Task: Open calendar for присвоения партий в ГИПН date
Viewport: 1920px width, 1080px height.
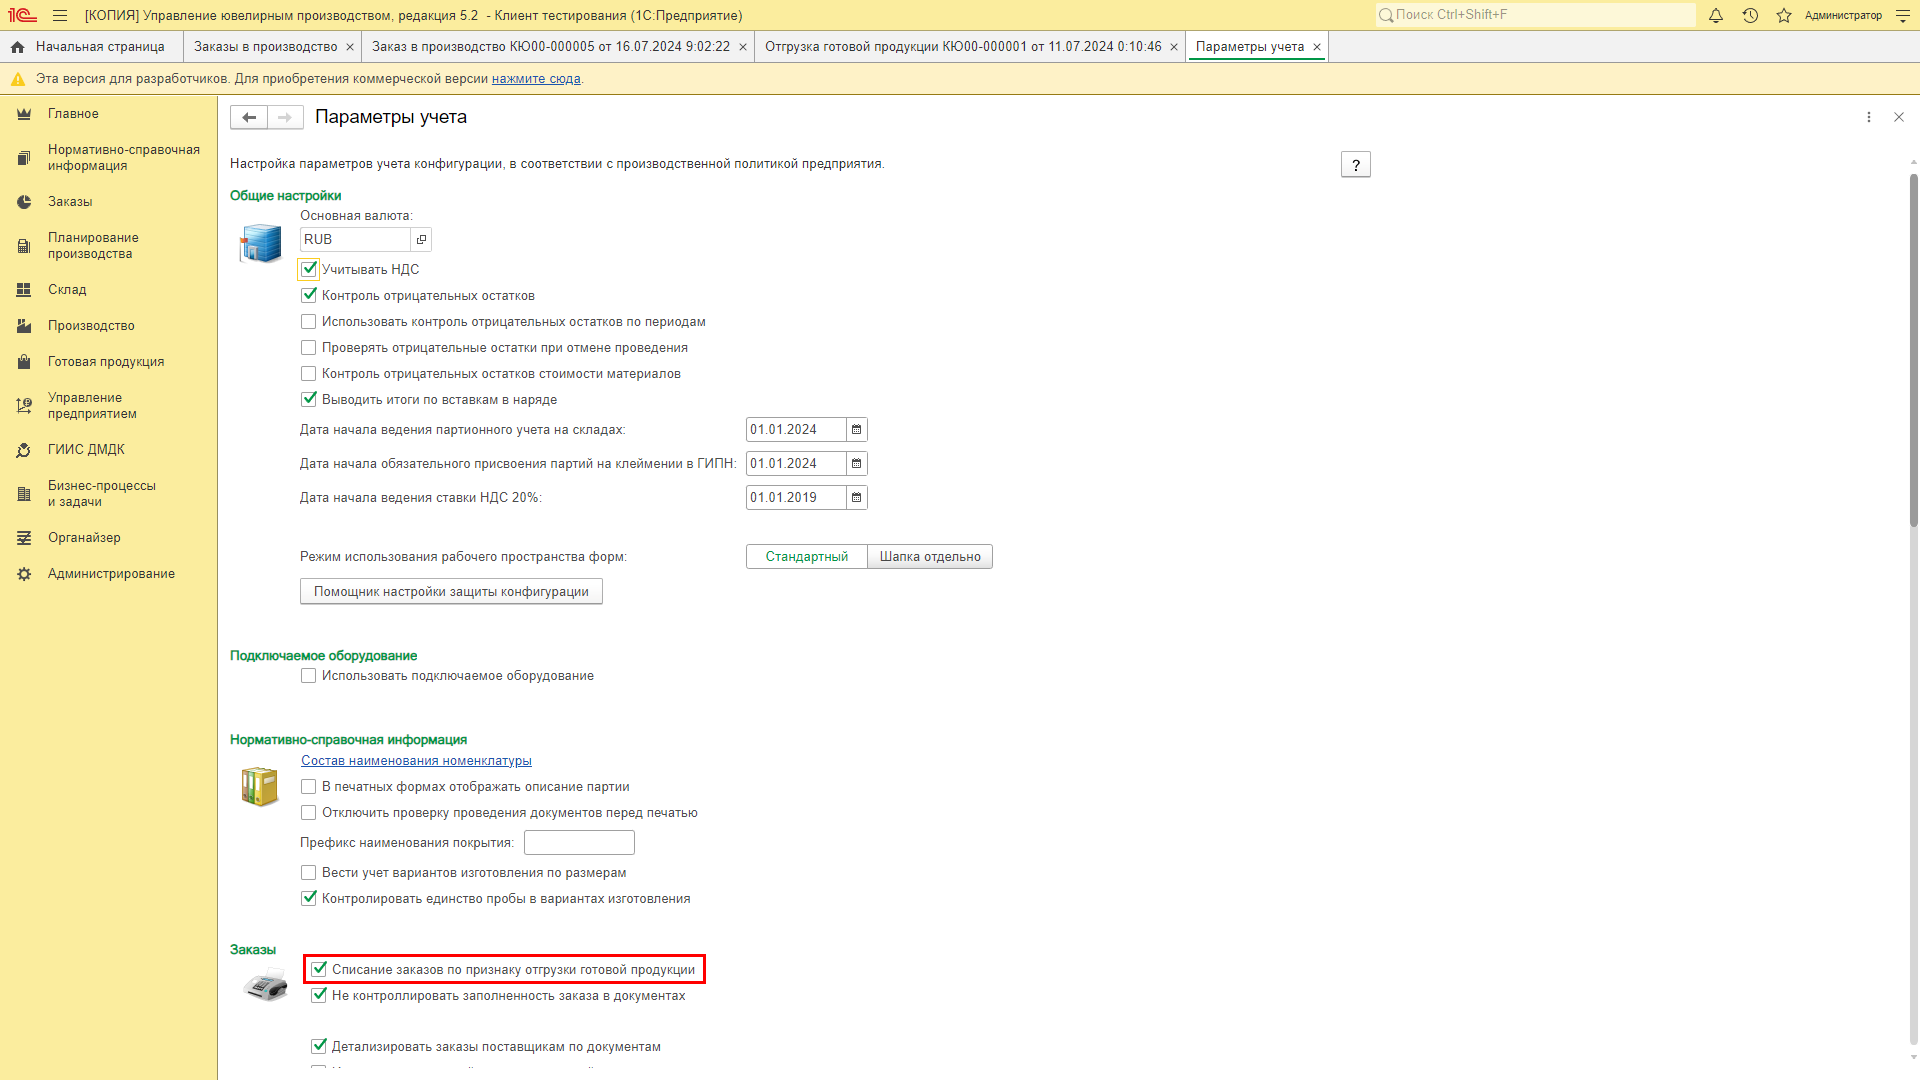Action: click(856, 464)
